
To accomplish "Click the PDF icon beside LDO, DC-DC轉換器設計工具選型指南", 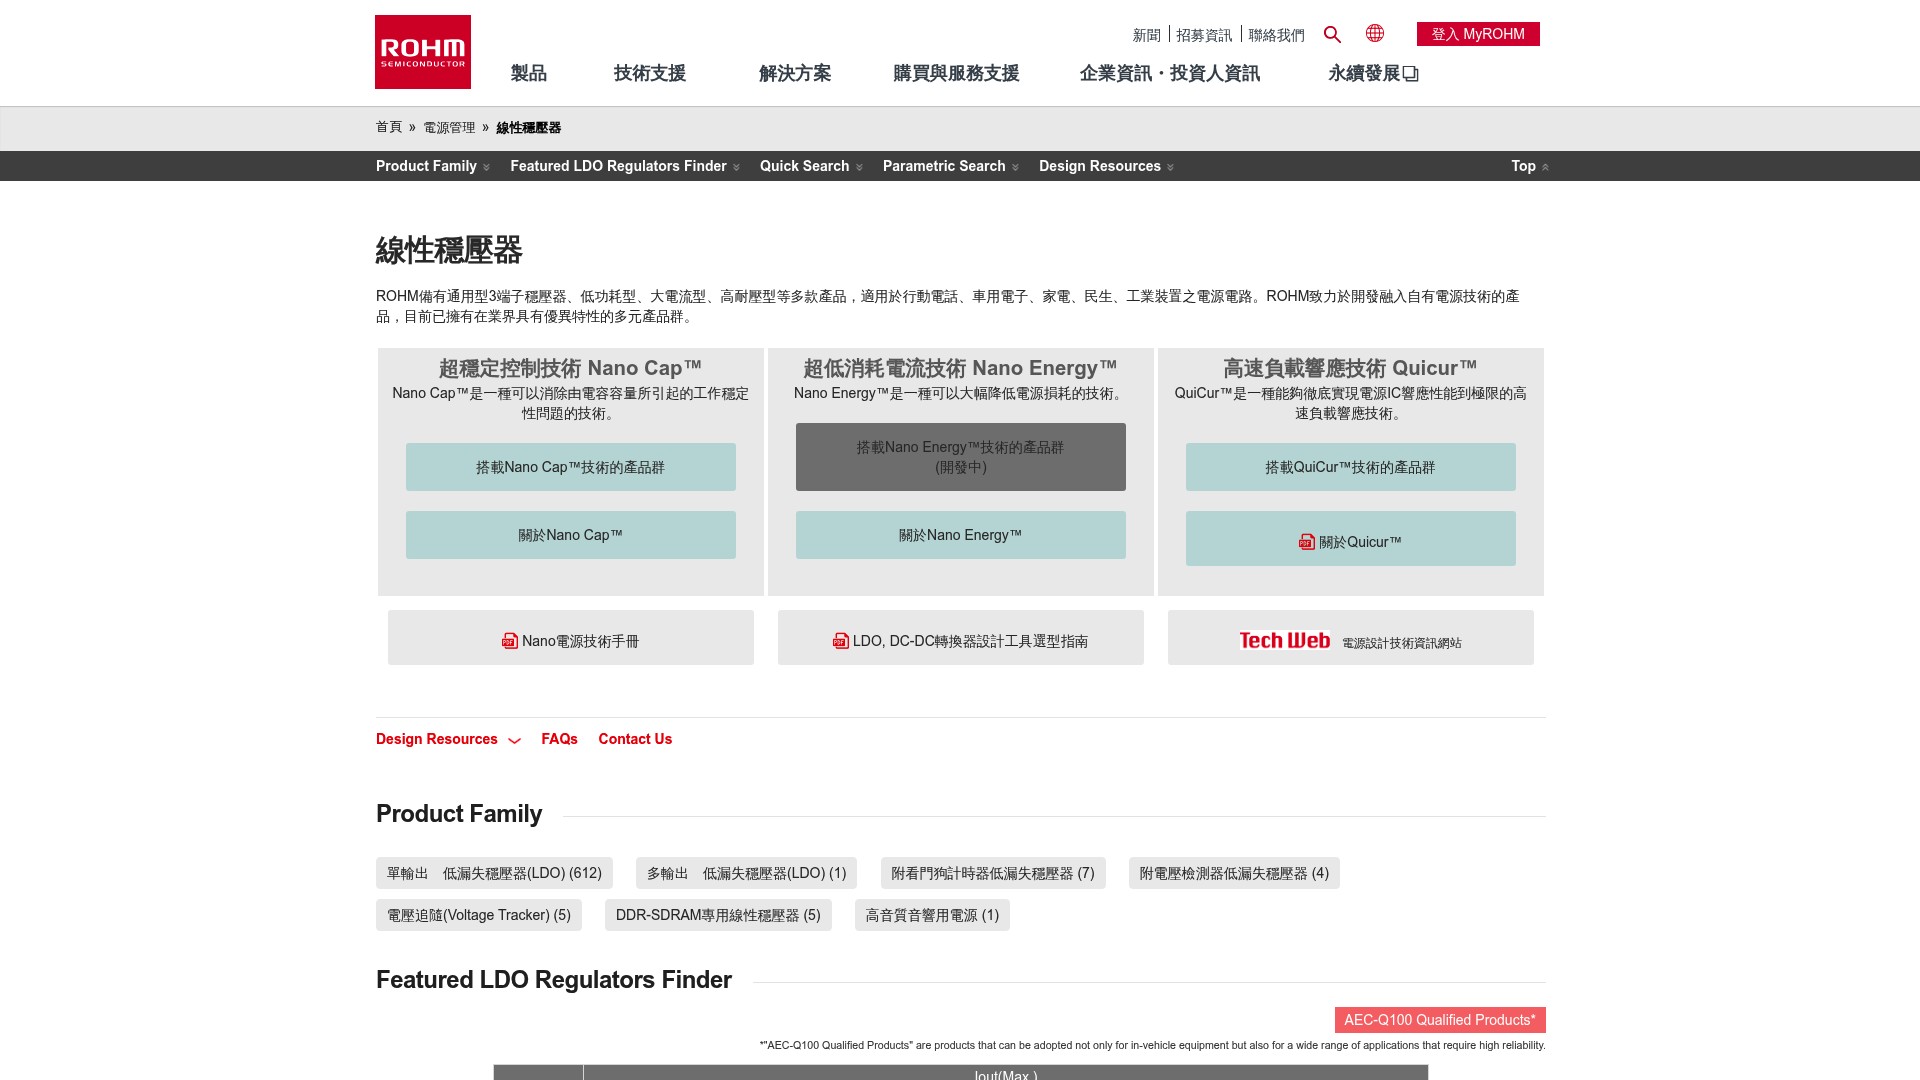I will pos(841,641).
